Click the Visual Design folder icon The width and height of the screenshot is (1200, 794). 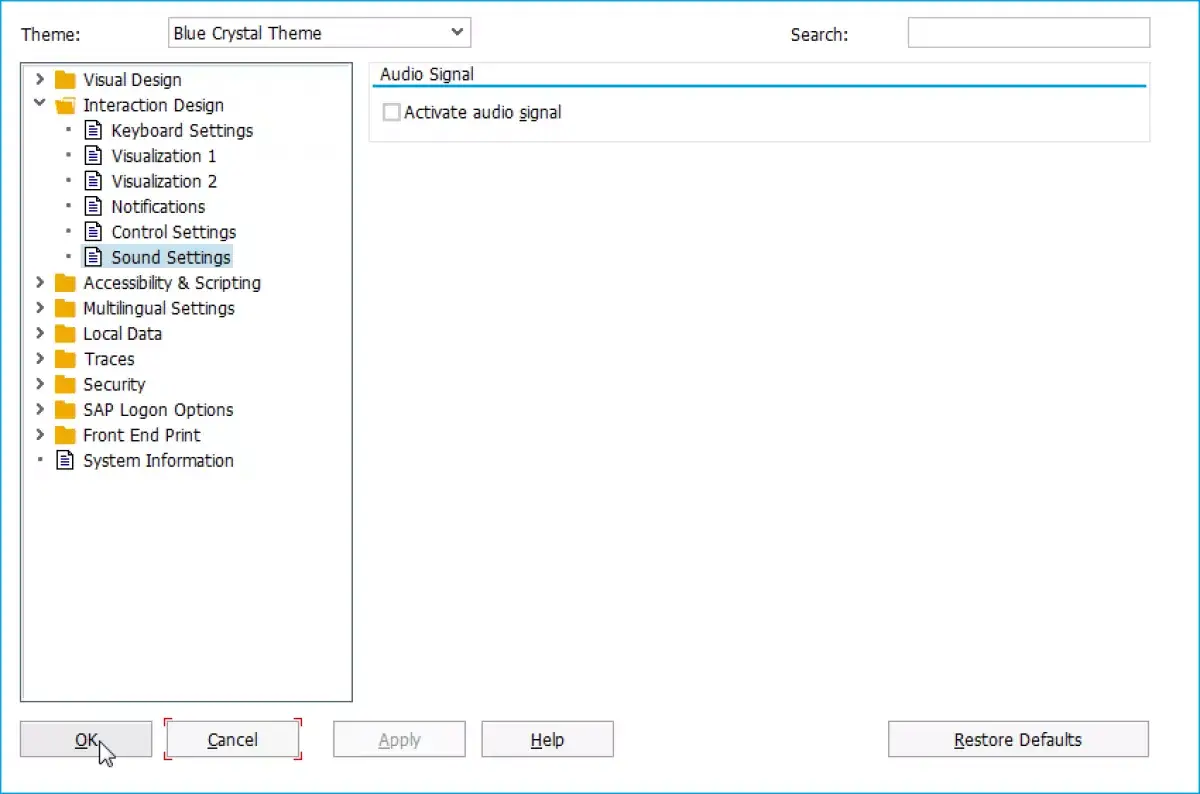(65, 80)
